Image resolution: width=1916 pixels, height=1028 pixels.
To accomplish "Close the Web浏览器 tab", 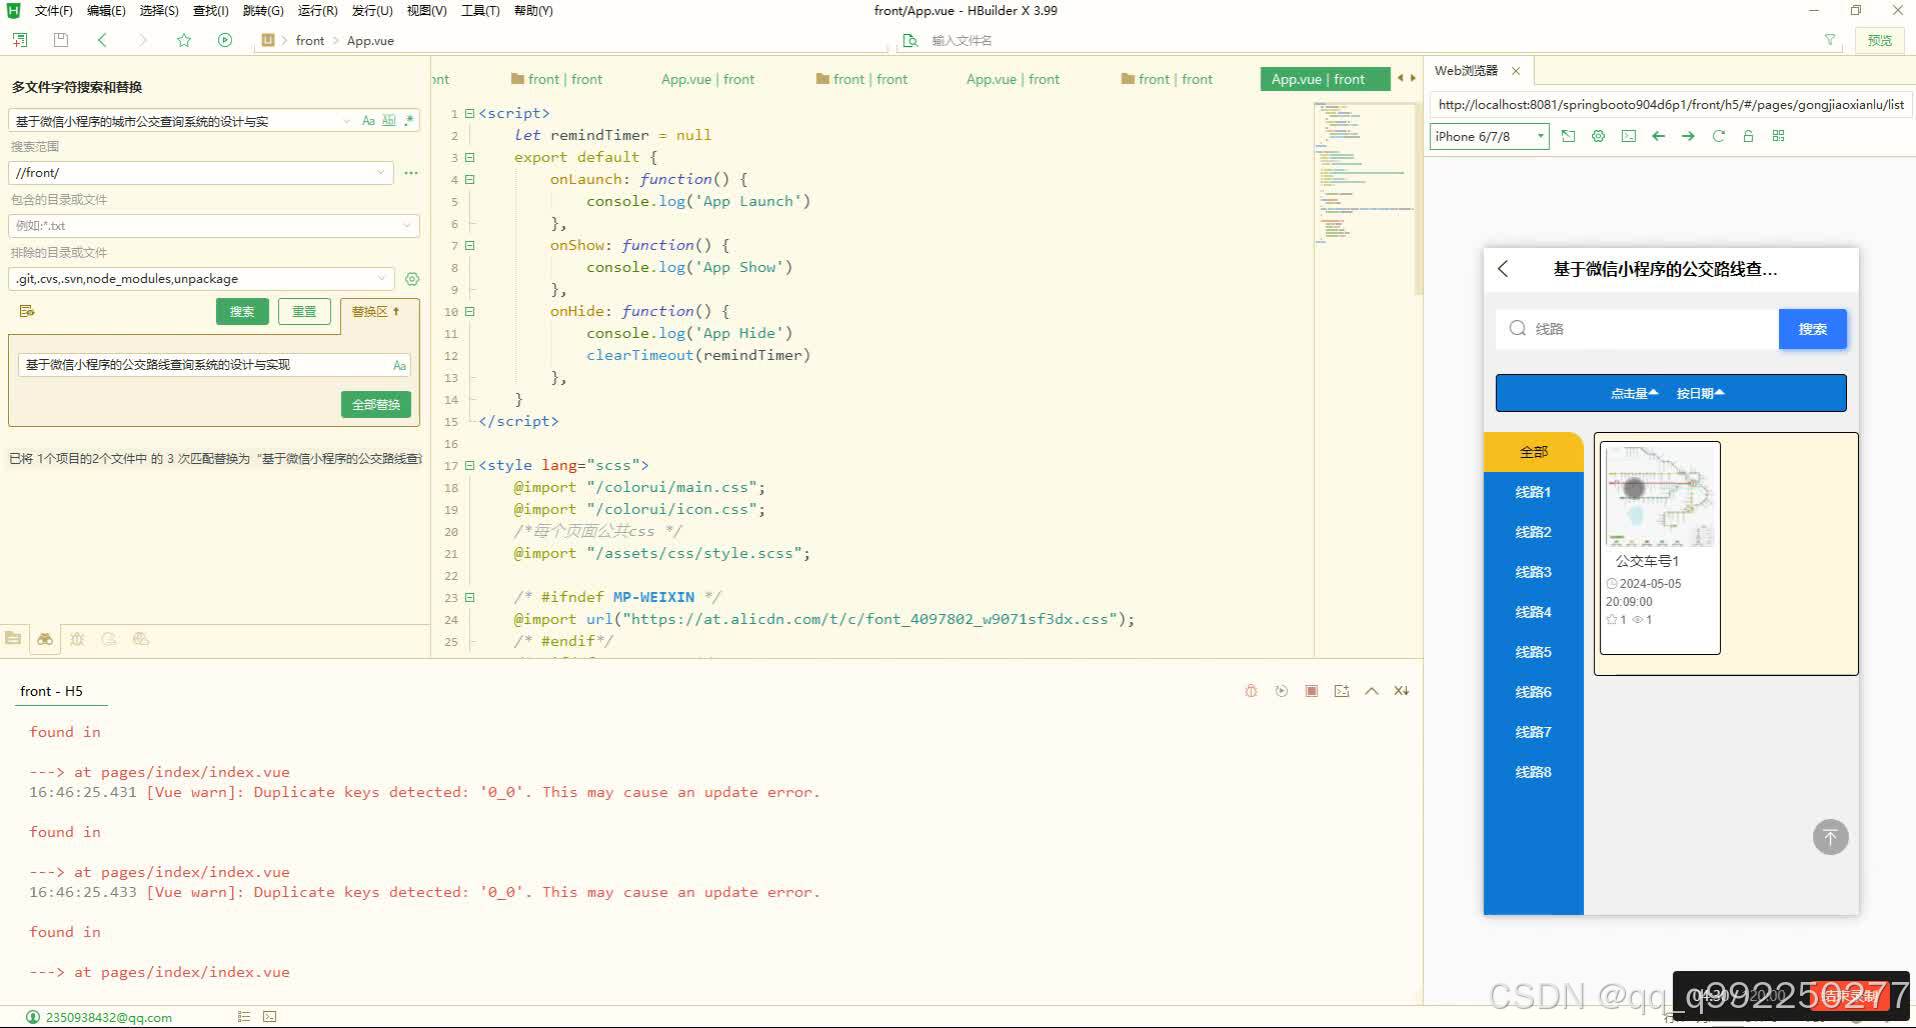I will (x=1516, y=71).
